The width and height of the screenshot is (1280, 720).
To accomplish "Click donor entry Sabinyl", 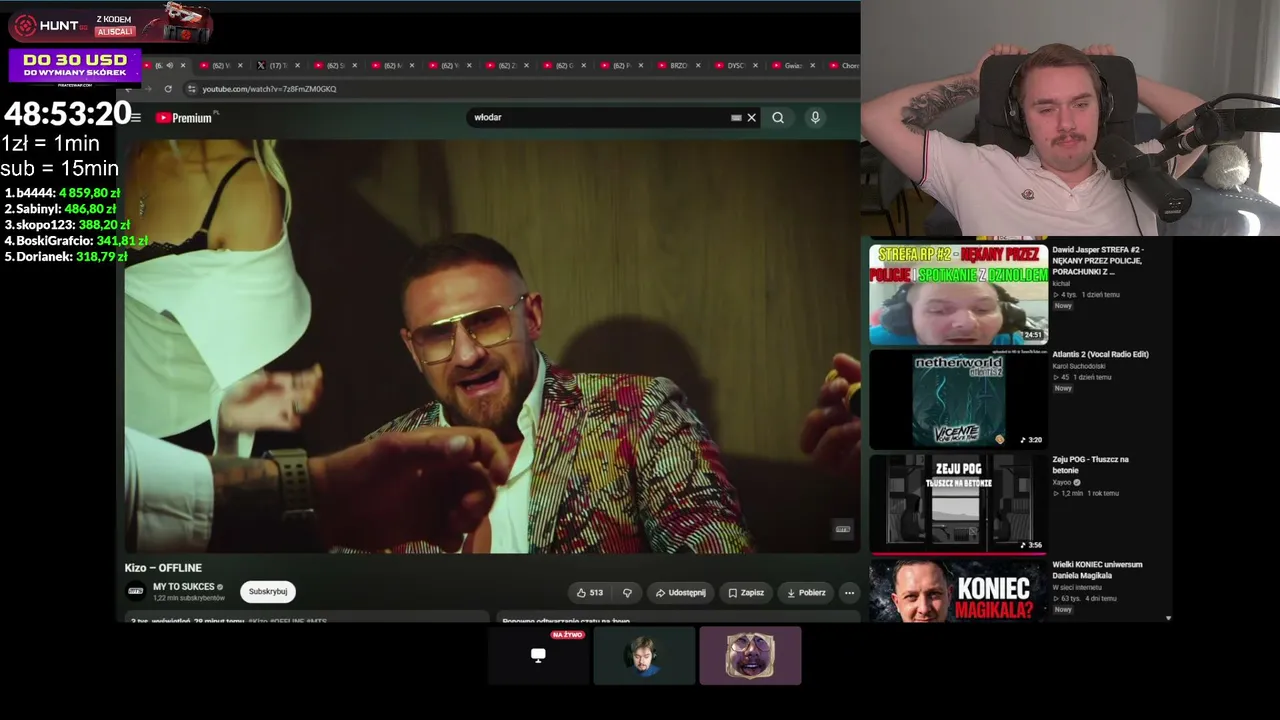I will [60, 209].
